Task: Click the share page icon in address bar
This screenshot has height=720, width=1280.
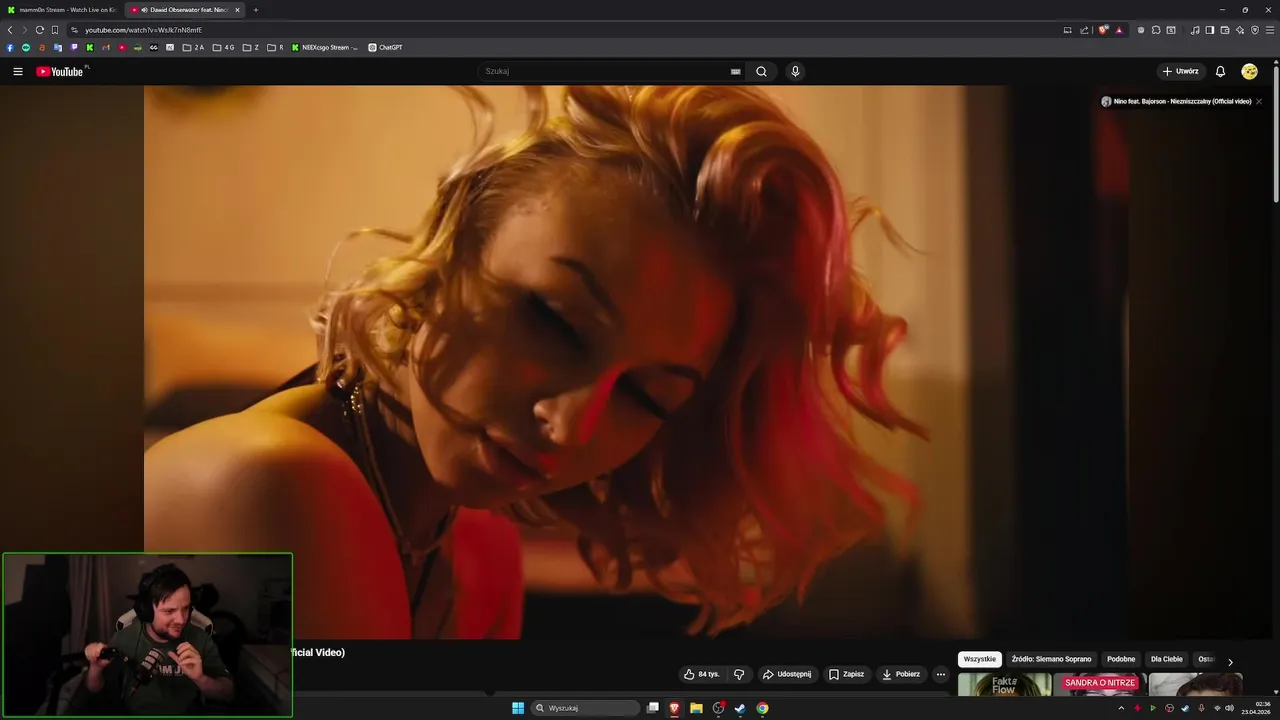Action: point(1084,30)
